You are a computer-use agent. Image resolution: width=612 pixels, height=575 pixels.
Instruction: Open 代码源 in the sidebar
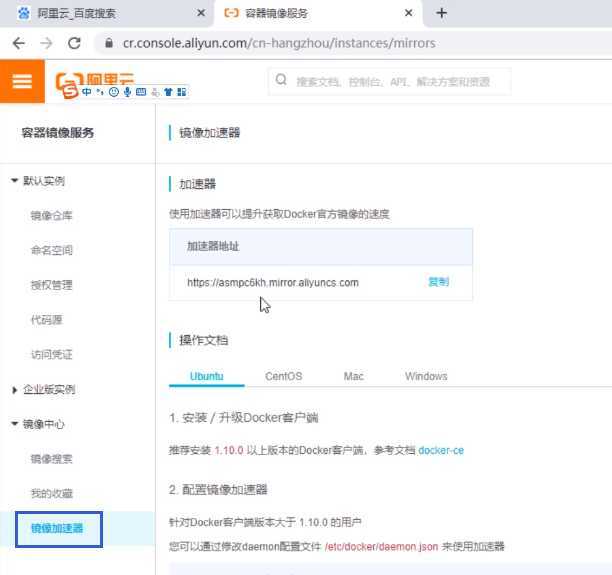coord(46,320)
